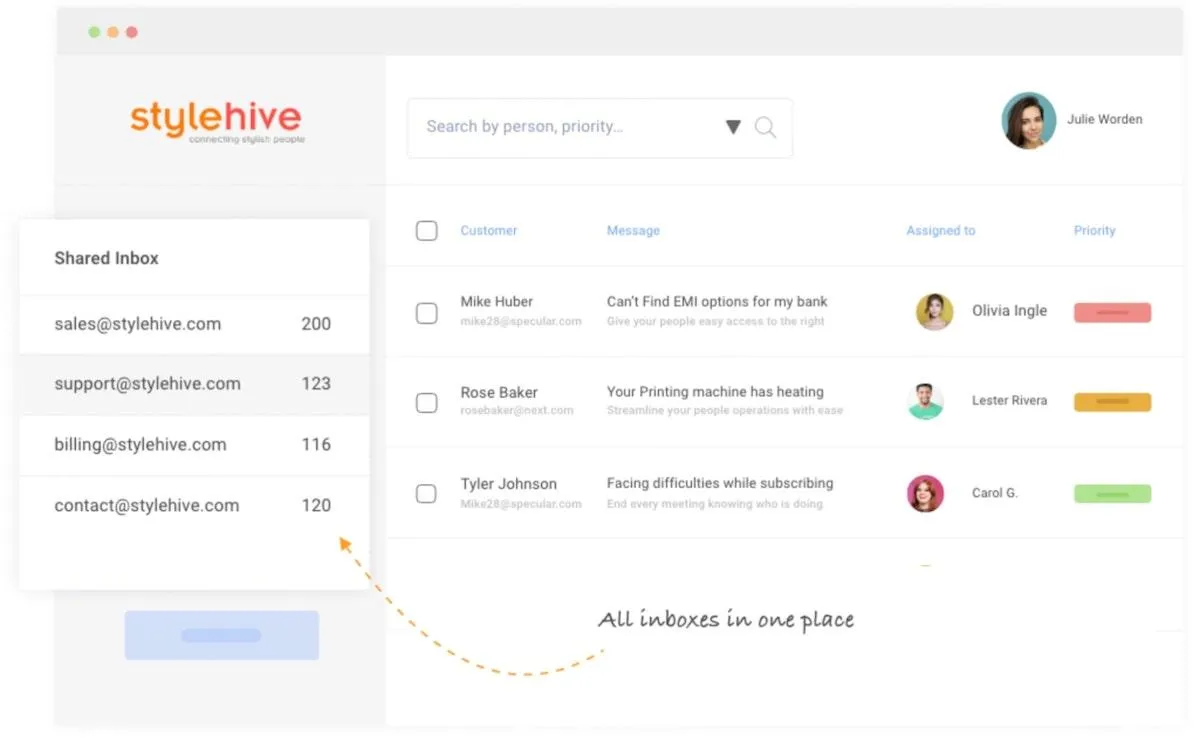Click the green priority tag for Tyler Johnson
Viewport: 1200px width, 749px height.
click(1112, 493)
